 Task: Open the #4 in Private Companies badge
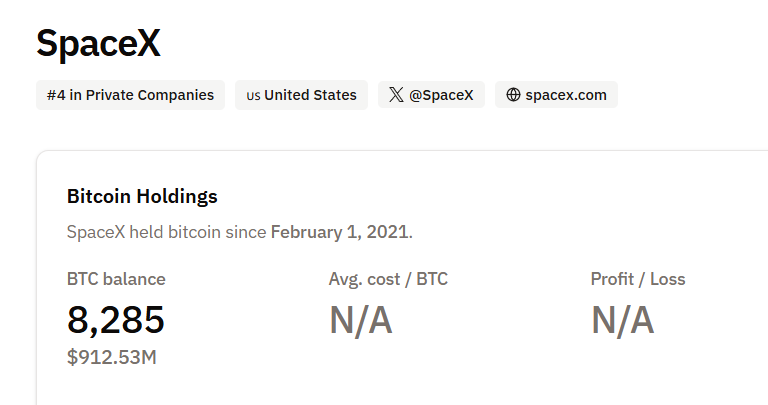click(130, 95)
